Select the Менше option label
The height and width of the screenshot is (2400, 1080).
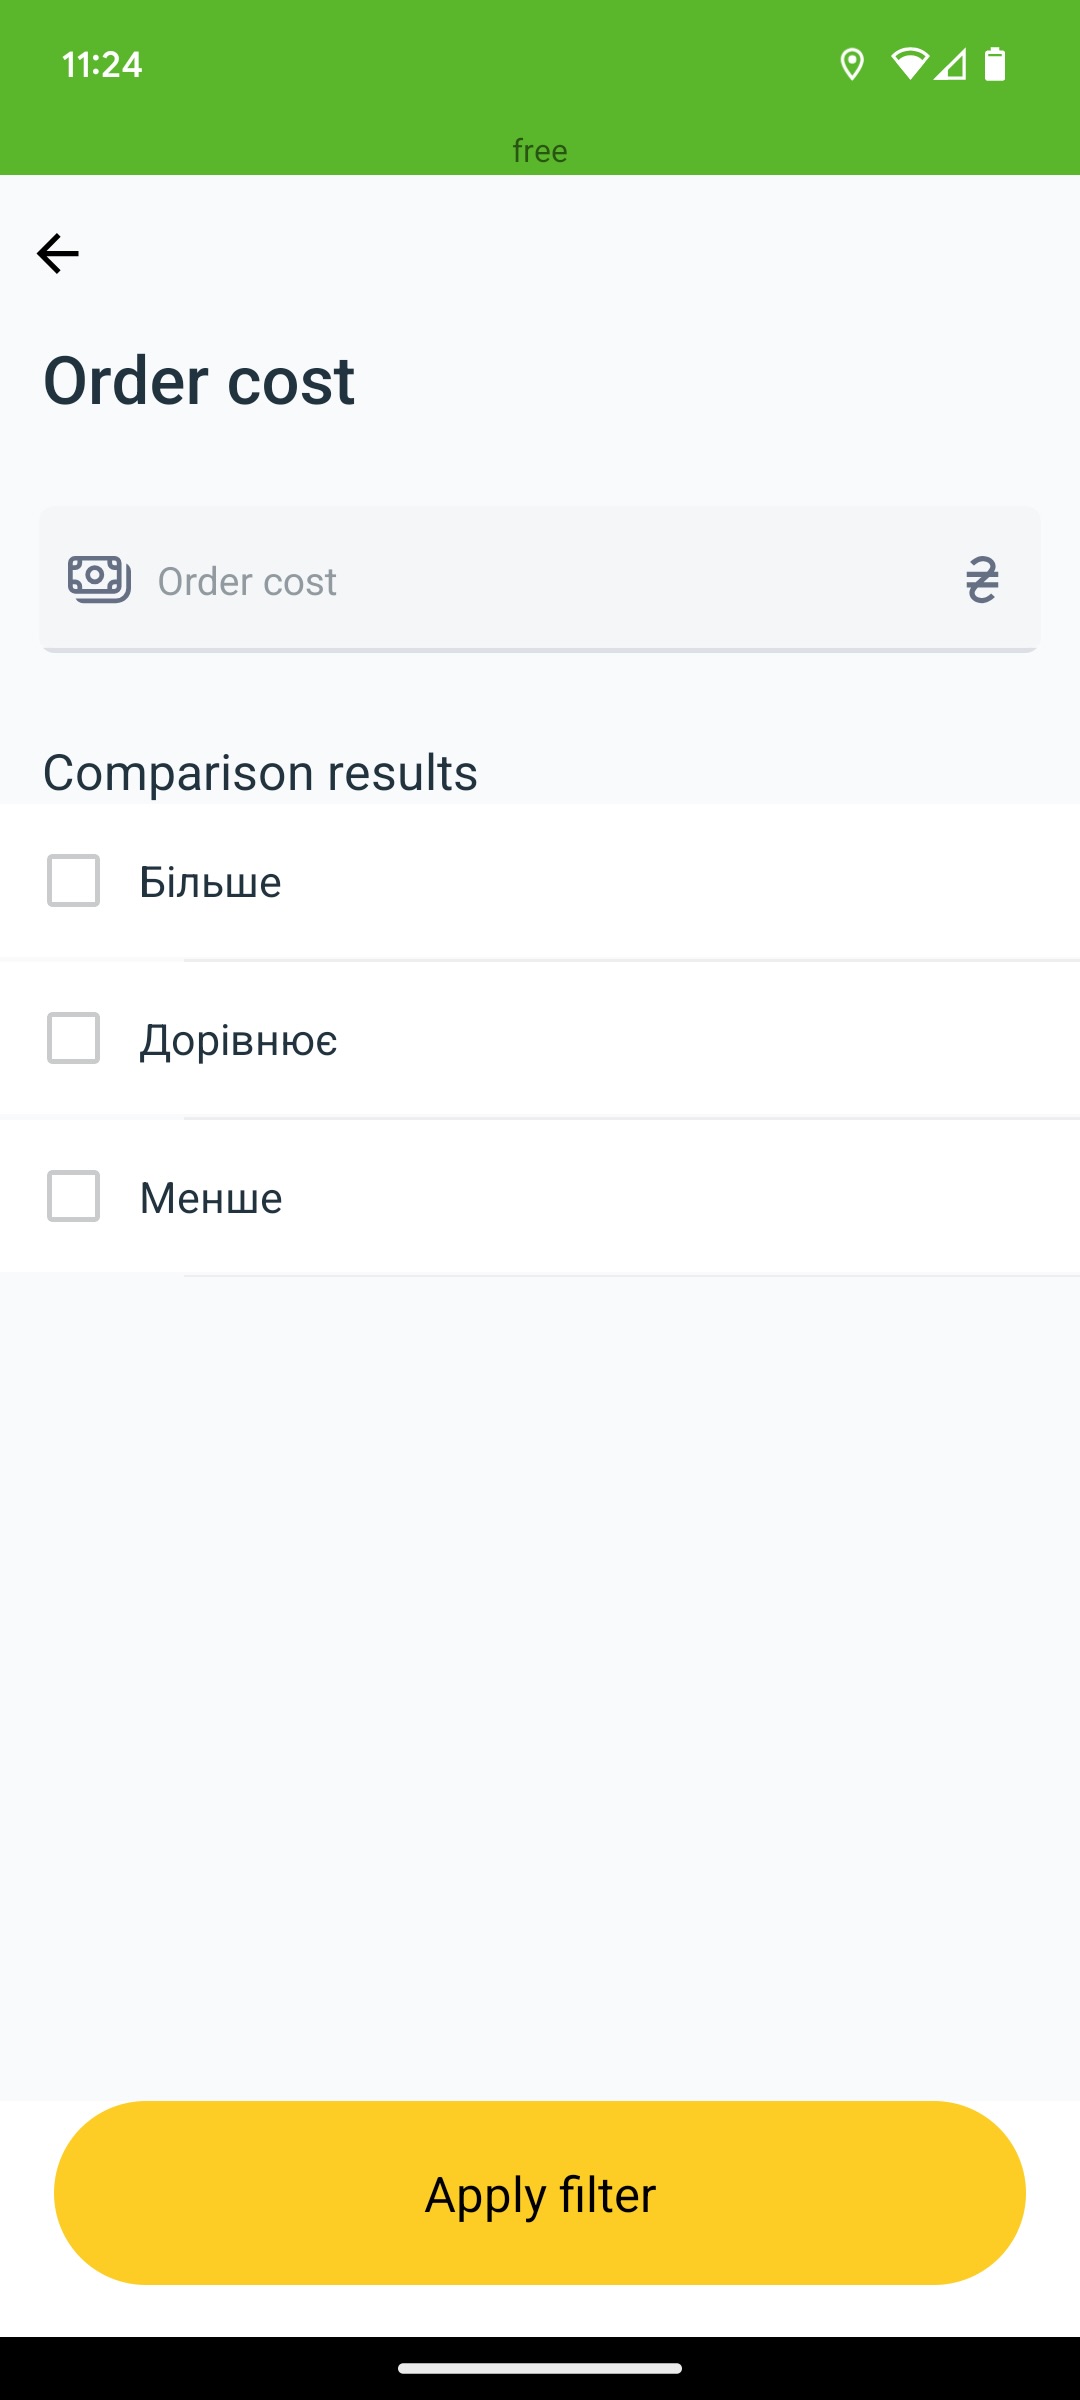point(211,1198)
